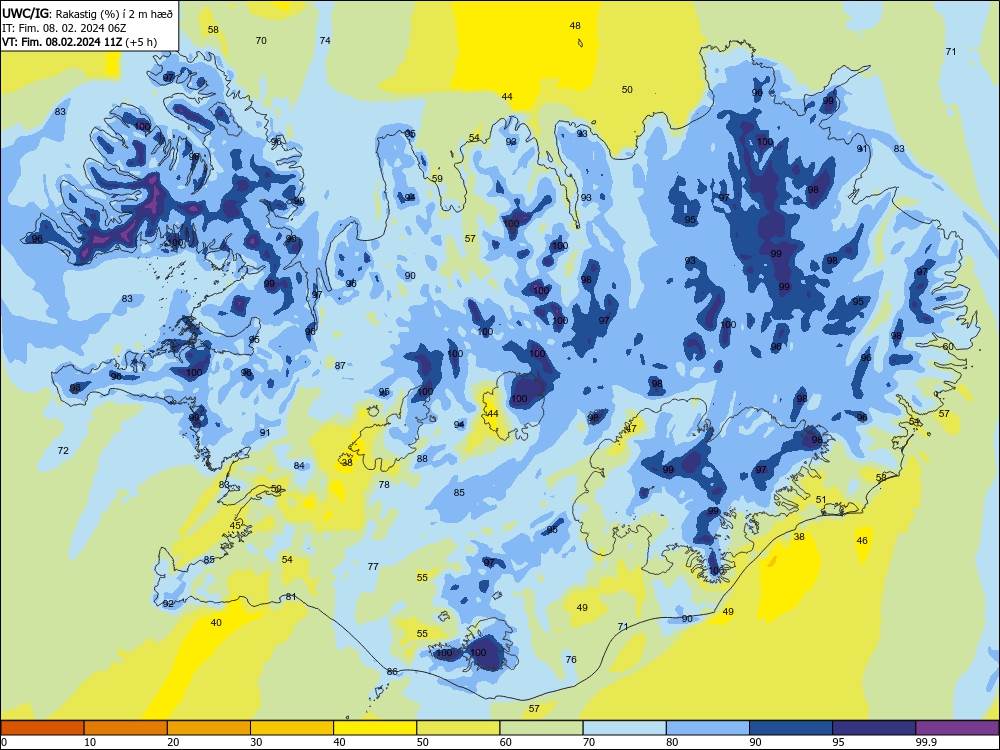The height and width of the screenshot is (750, 1000).
Task: Click the '77' humidity value on map
Action: (373, 566)
